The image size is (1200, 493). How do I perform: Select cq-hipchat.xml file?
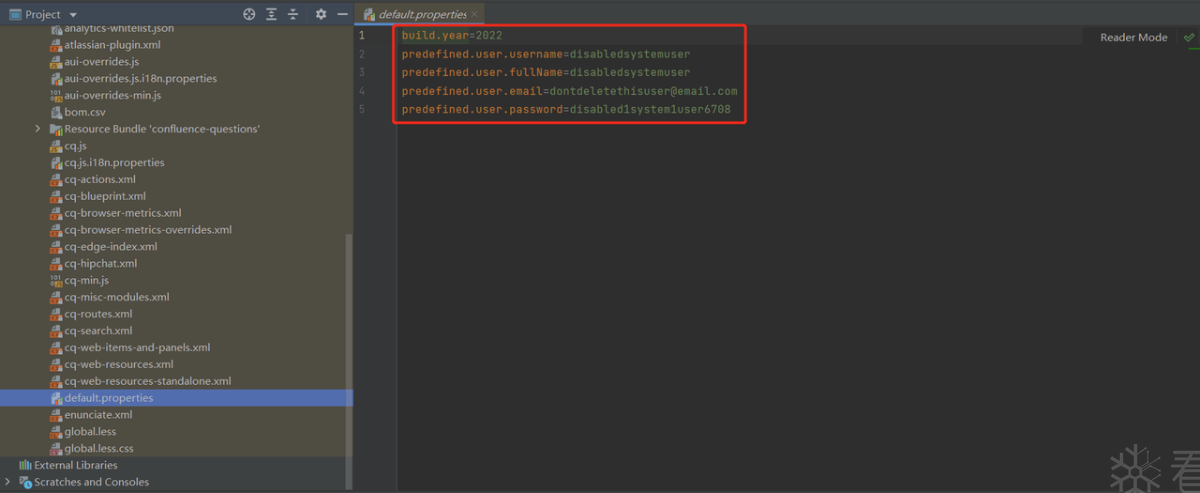click(100, 263)
